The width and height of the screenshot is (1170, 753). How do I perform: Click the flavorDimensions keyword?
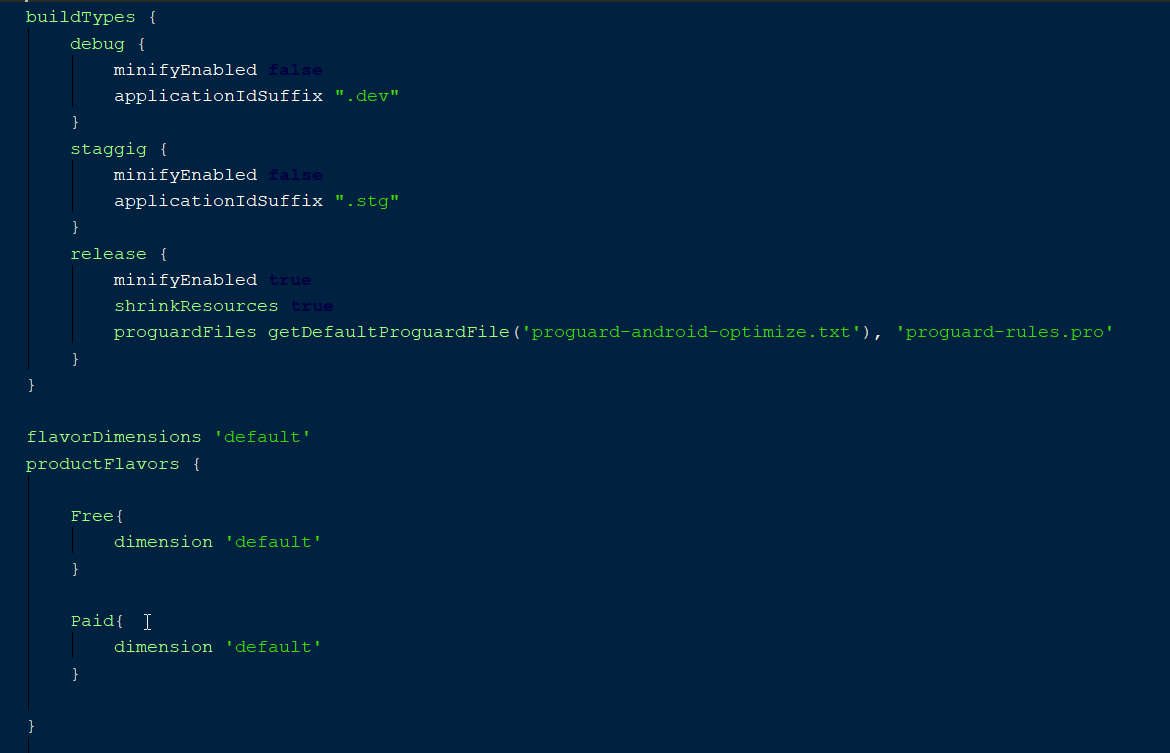point(113,437)
